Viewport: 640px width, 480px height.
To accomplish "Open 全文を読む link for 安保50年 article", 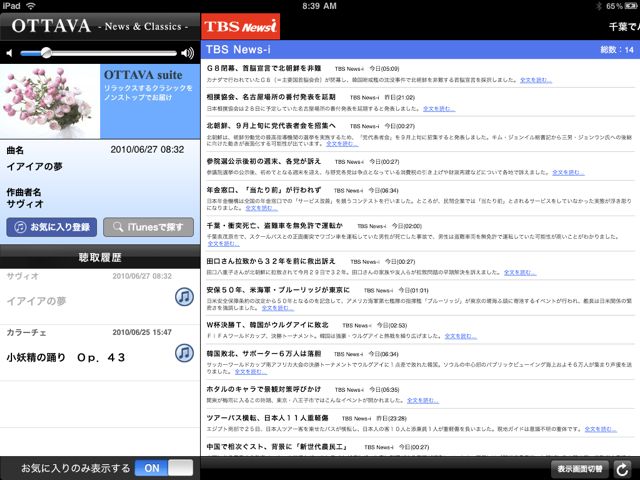I will tap(278, 308).
